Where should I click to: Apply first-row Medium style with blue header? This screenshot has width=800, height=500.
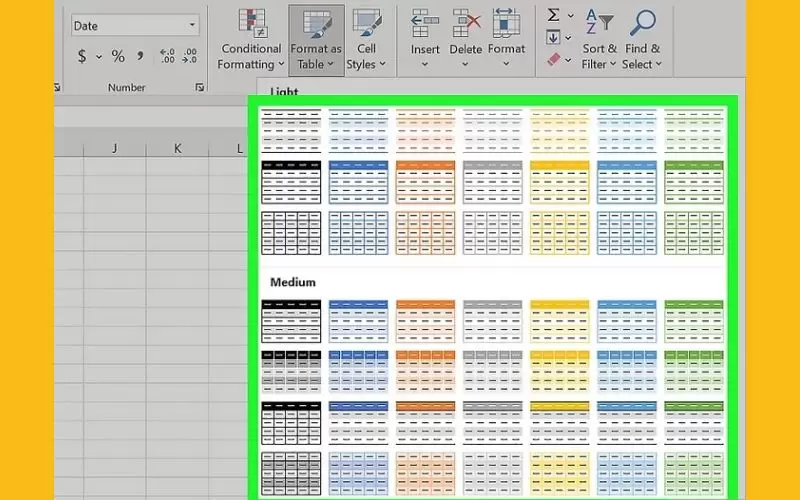coord(358,321)
